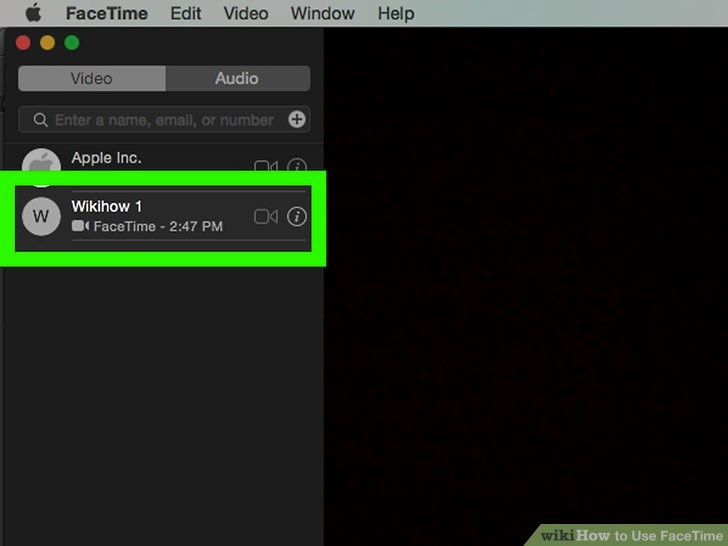
Task: Open the Window menu
Action: pos(323,13)
